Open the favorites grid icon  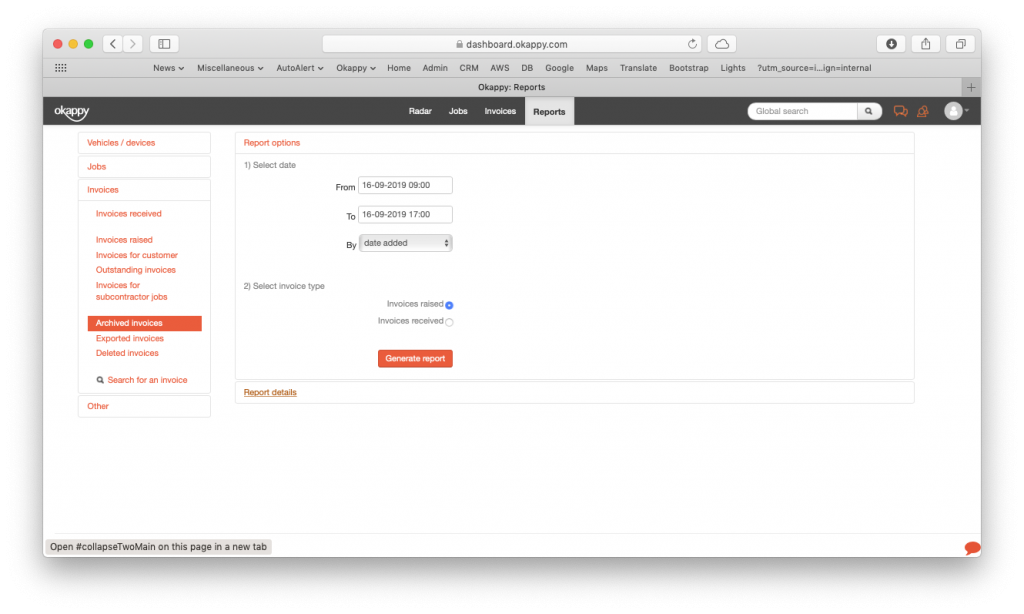pos(61,68)
